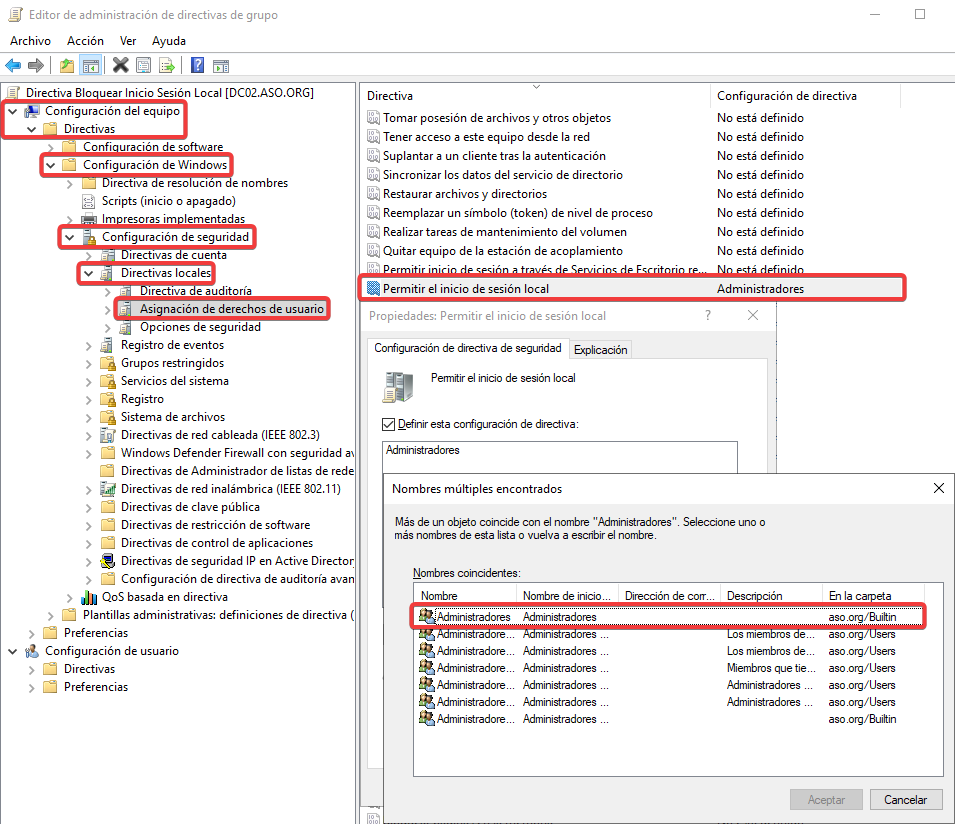Click the Delete X toolbar icon

click(x=121, y=66)
